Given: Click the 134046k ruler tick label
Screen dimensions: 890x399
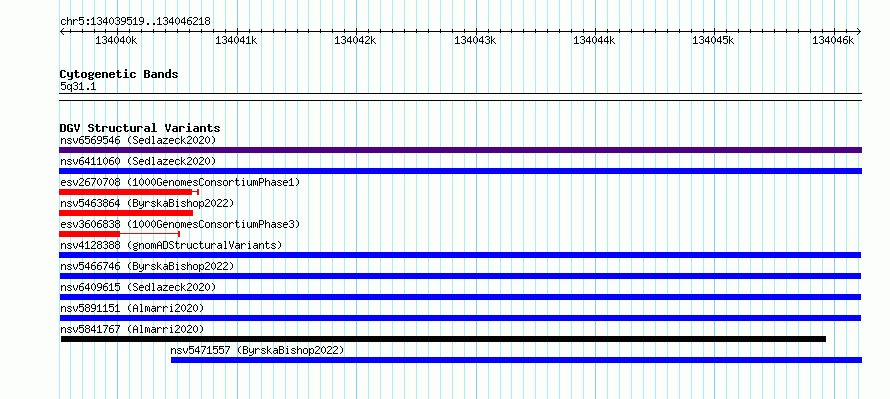Looking at the screenshot, I should 833,40.
